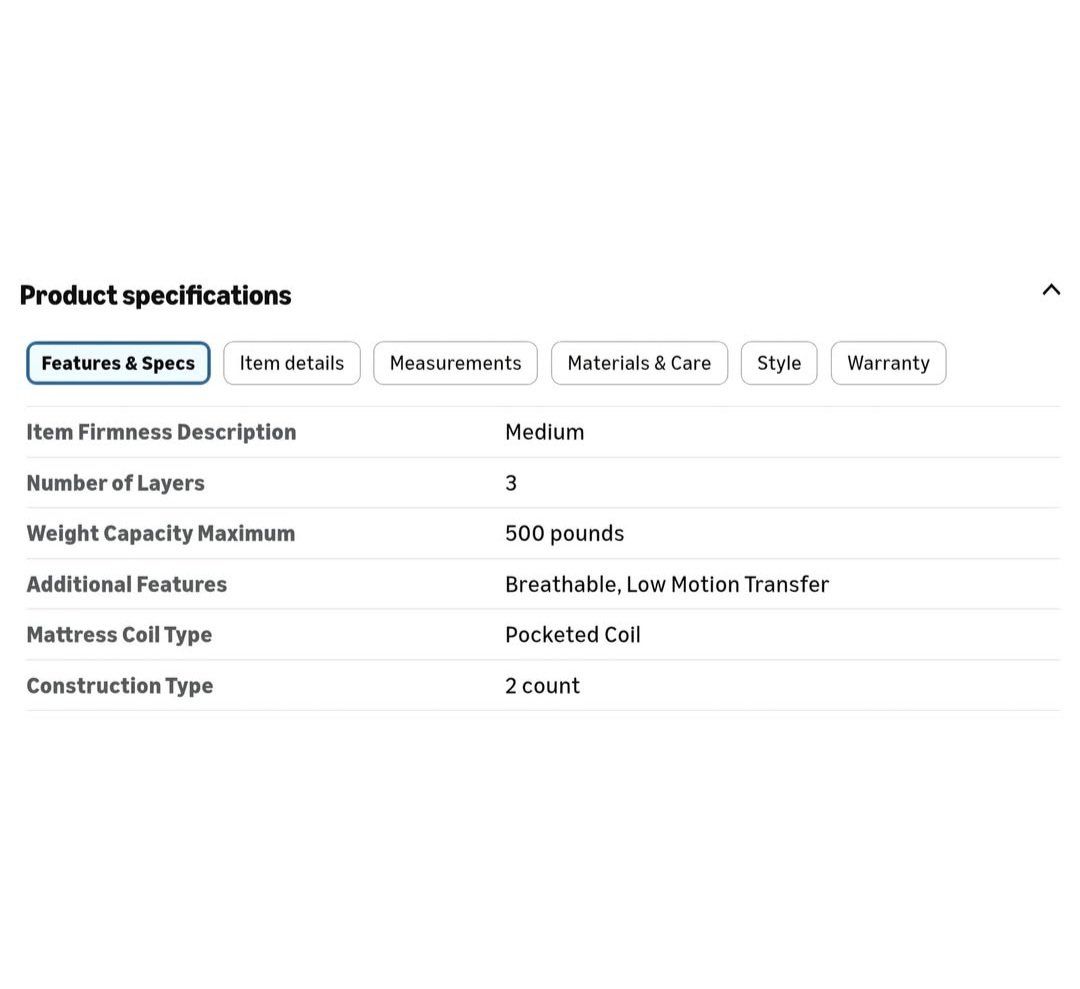The height and width of the screenshot is (989, 1080).
Task: Switch to the Item details tab
Action: (x=291, y=363)
